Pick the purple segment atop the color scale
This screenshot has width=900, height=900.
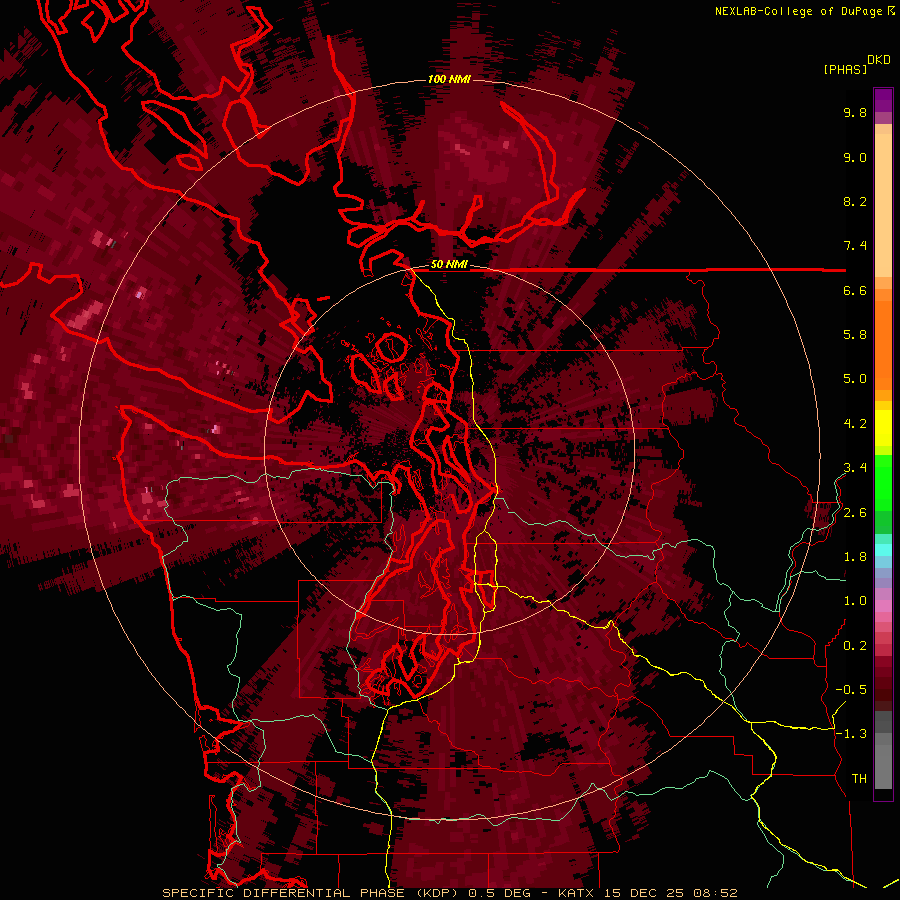coord(883,100)
